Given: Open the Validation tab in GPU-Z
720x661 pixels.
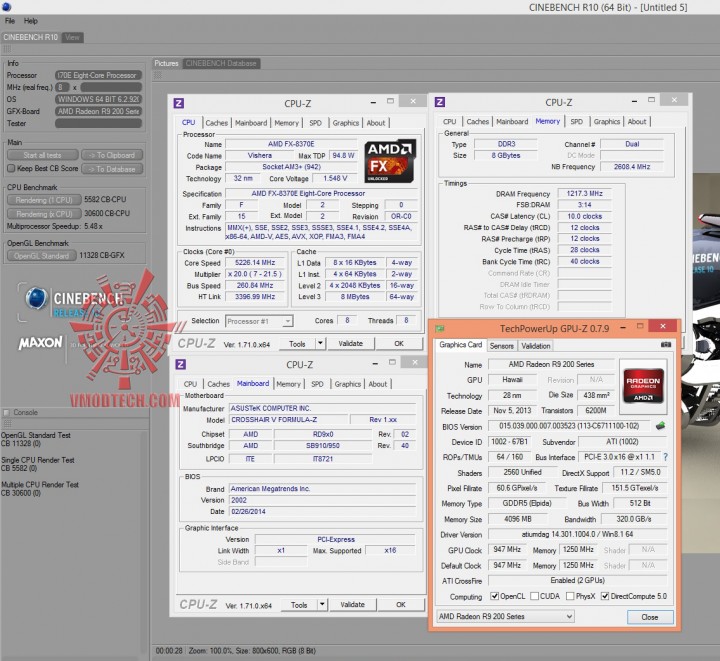Looking at the screenshot, I should (x=535, y=346).
